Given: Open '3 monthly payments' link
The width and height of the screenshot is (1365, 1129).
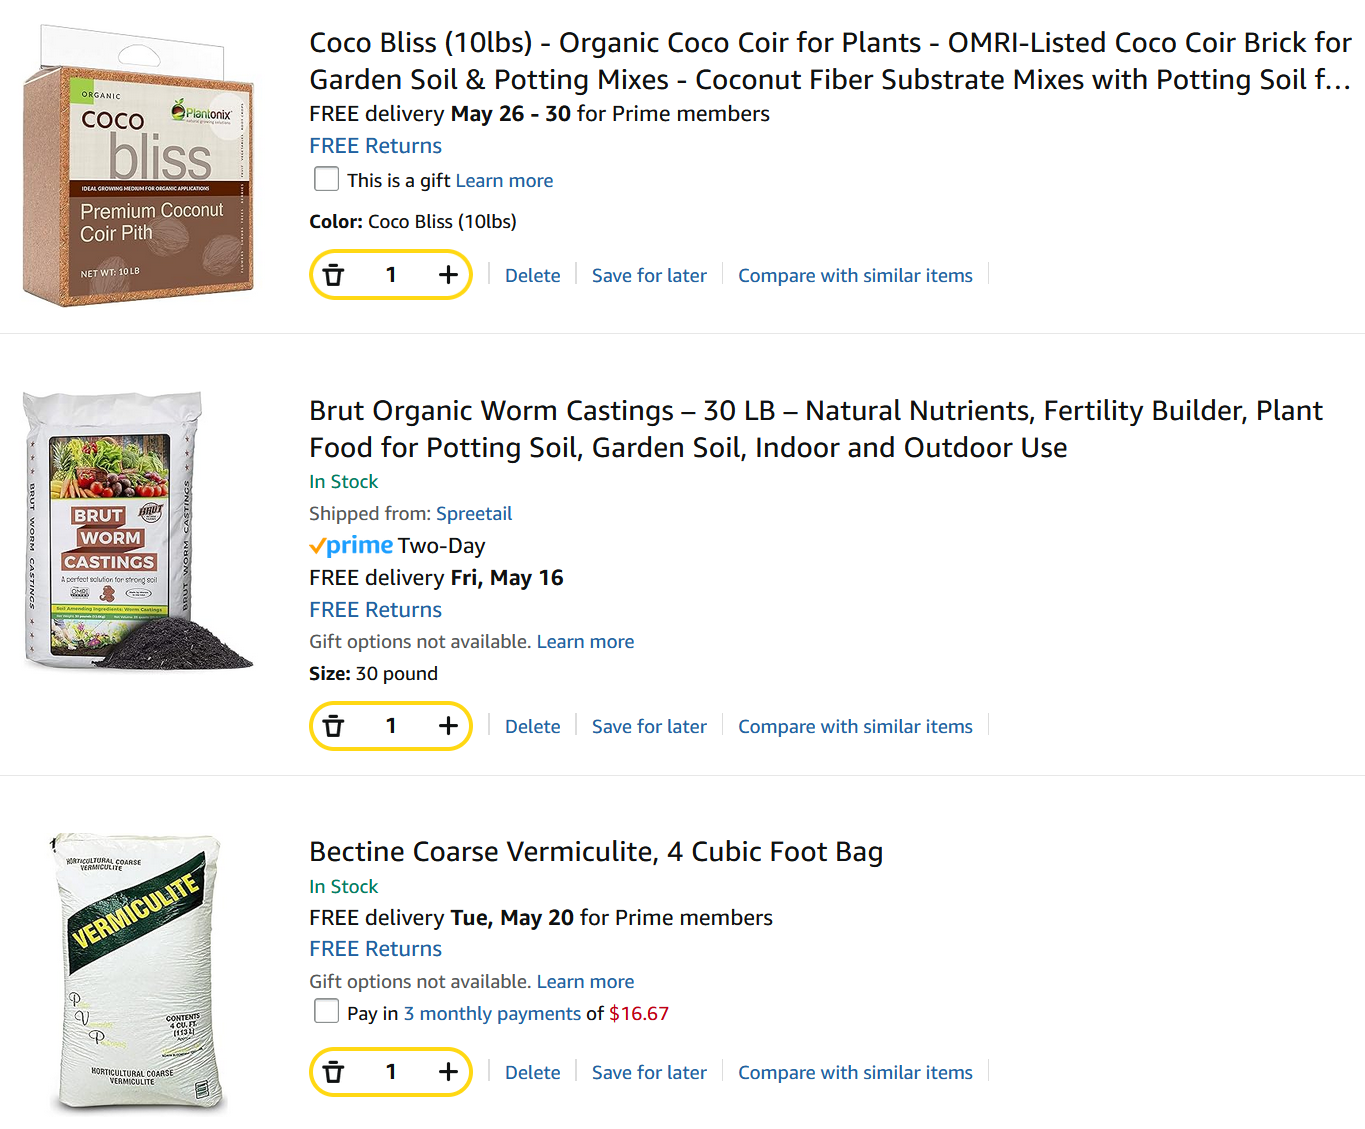Looking at the screenshot, I should (492, 1013).
